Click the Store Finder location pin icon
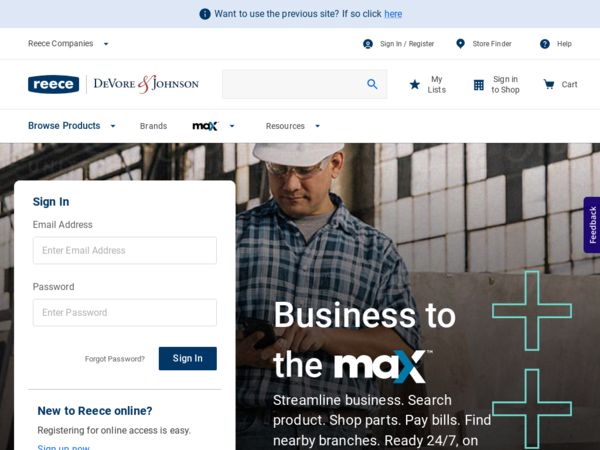 (461, 44)
